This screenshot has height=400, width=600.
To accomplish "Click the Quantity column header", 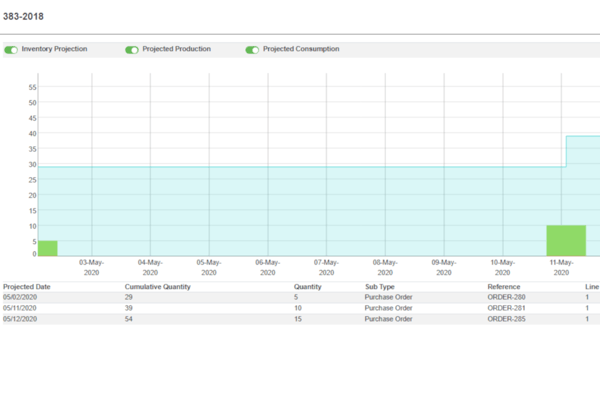I will point(308,287).
